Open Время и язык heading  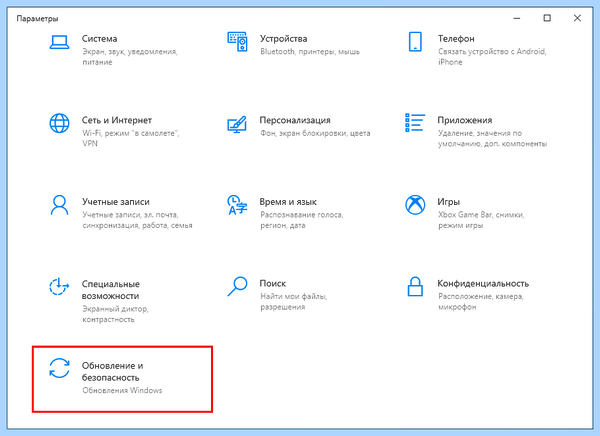[288, 202]
